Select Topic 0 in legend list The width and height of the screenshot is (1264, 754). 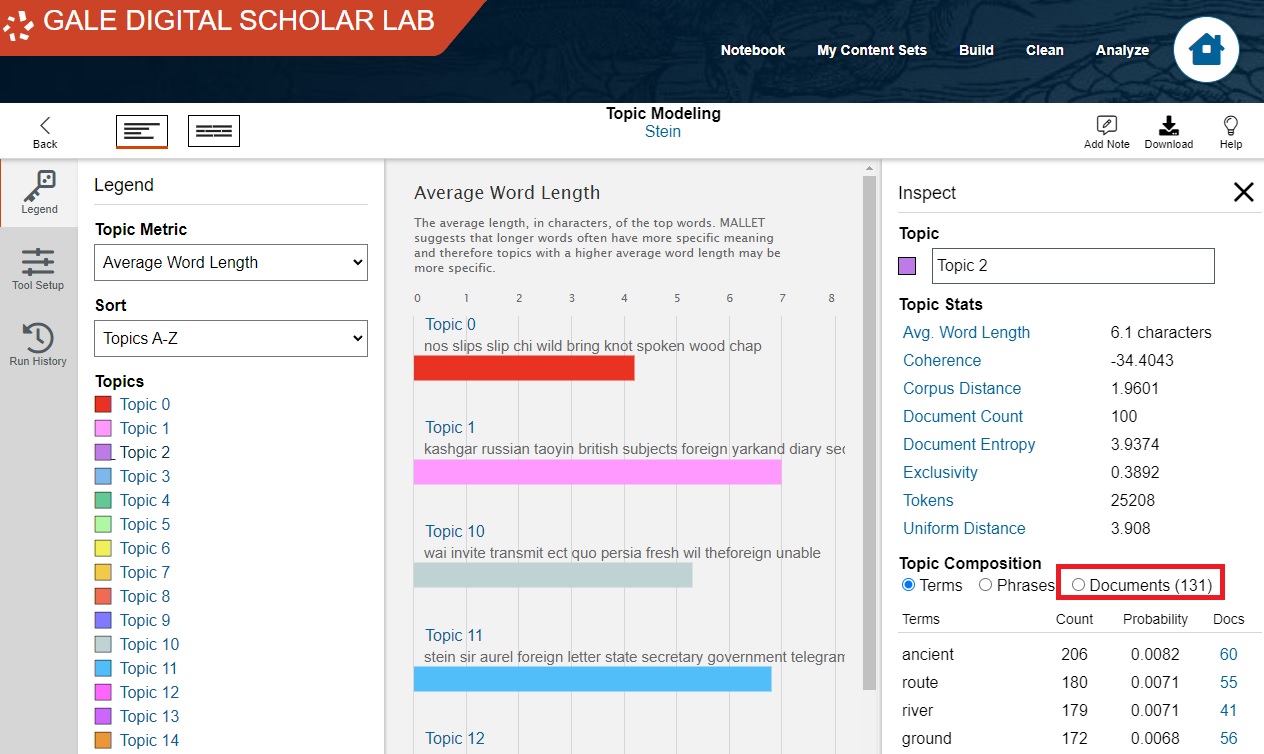pyautogui.click(x=145, y=404)
